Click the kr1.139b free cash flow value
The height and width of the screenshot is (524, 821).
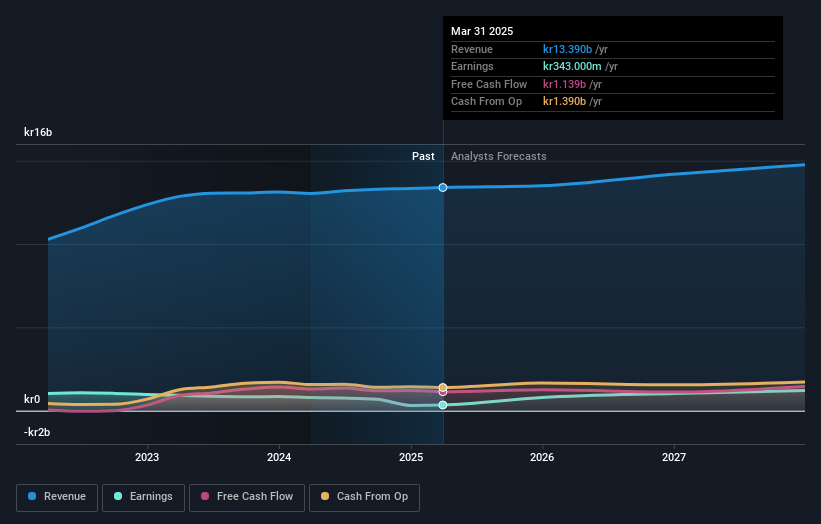(x=564, y=84)
